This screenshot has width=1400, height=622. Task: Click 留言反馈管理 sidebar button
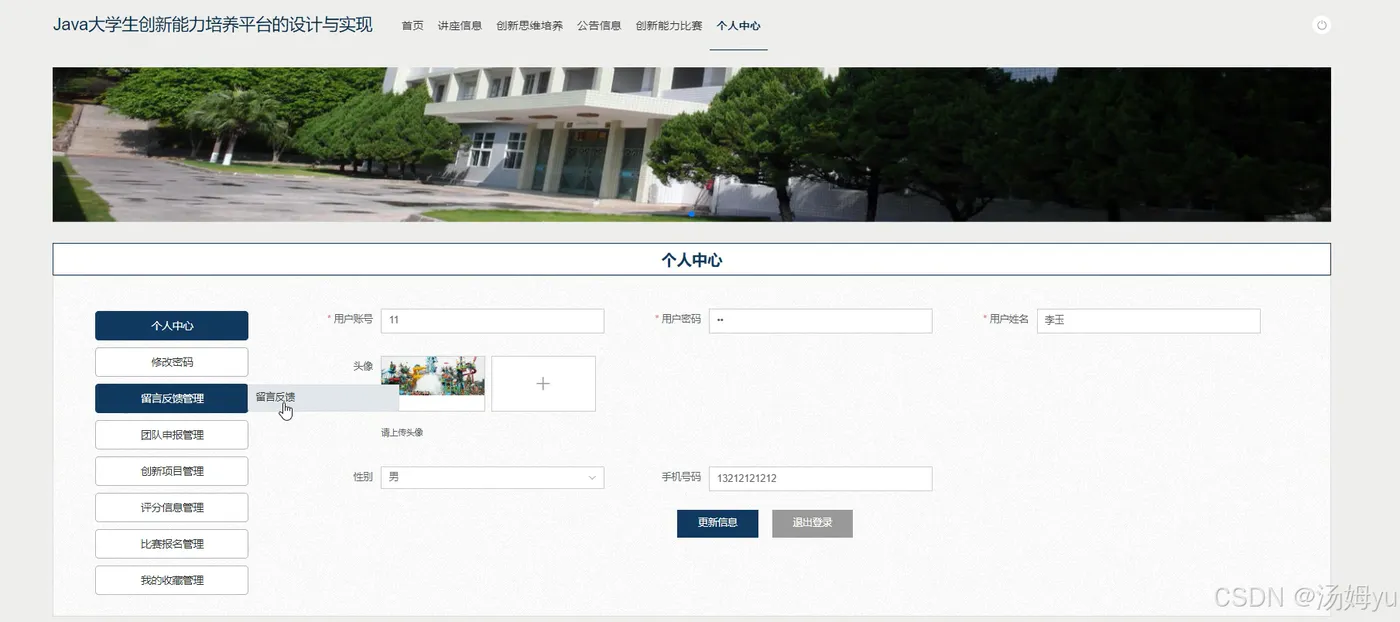pos(172,398)
